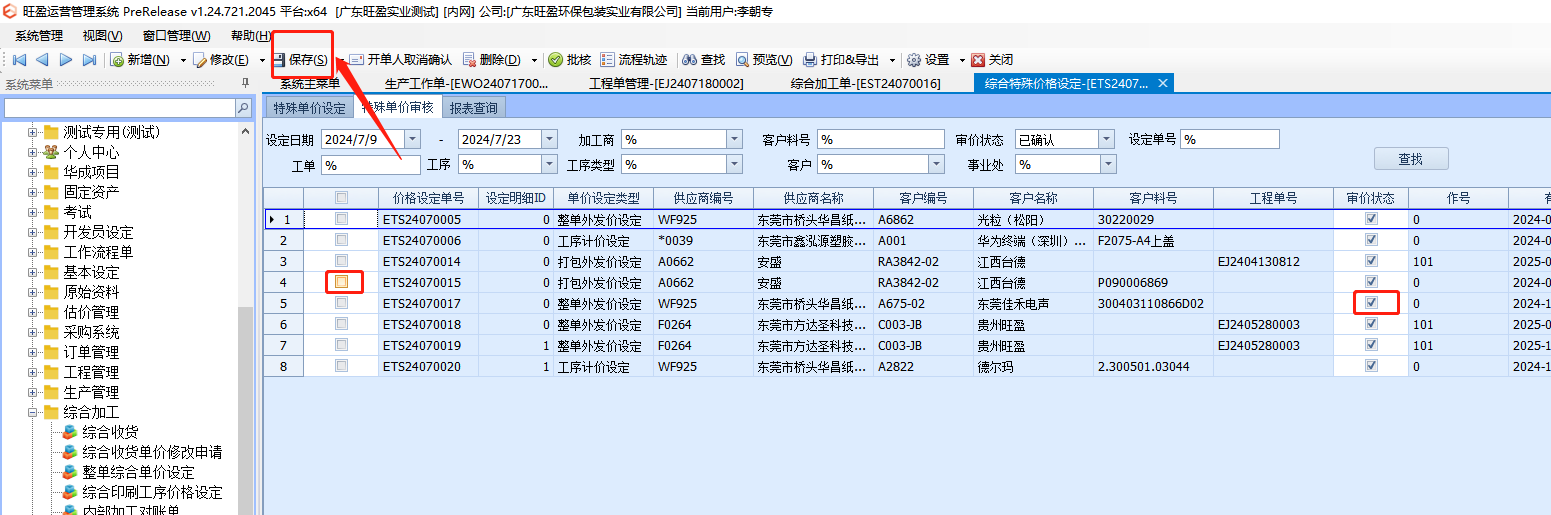
Task: Open the start date 2024/7/9 dropdown
Action: pos(413,139)
